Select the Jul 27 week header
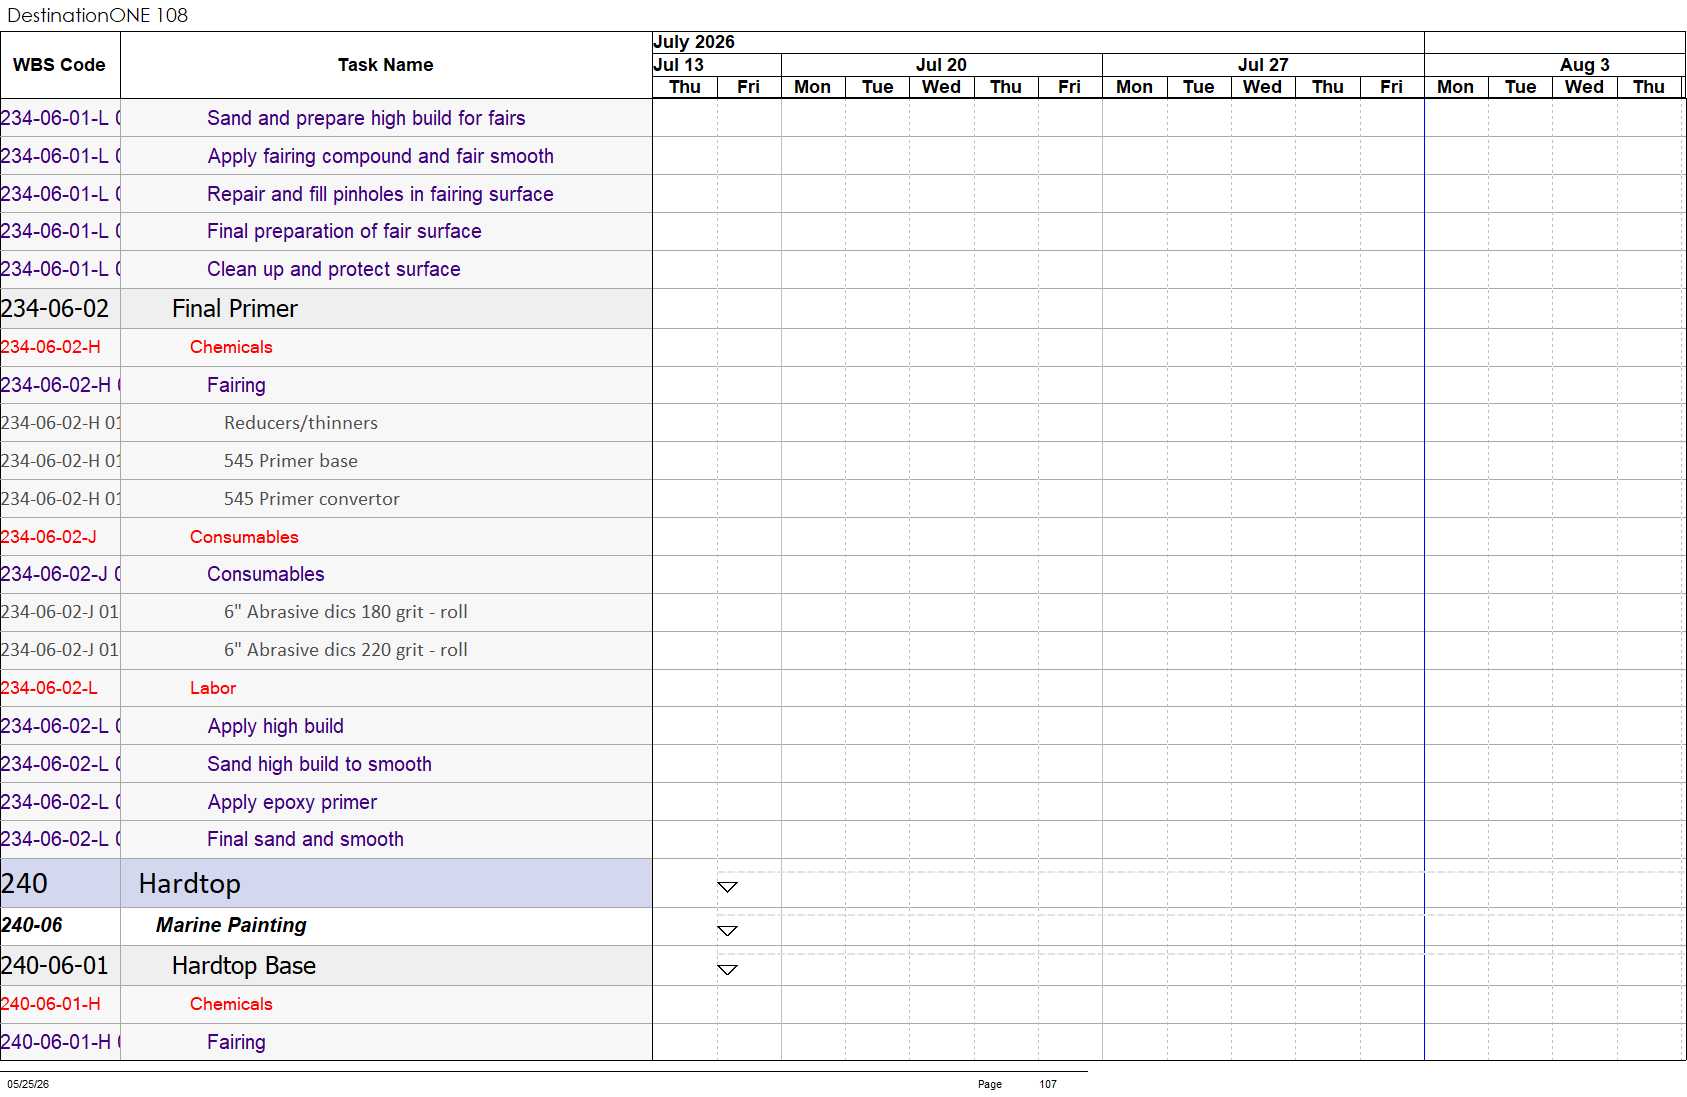Viewport: 1687px width, 1097px height. tap(1263, 65)
